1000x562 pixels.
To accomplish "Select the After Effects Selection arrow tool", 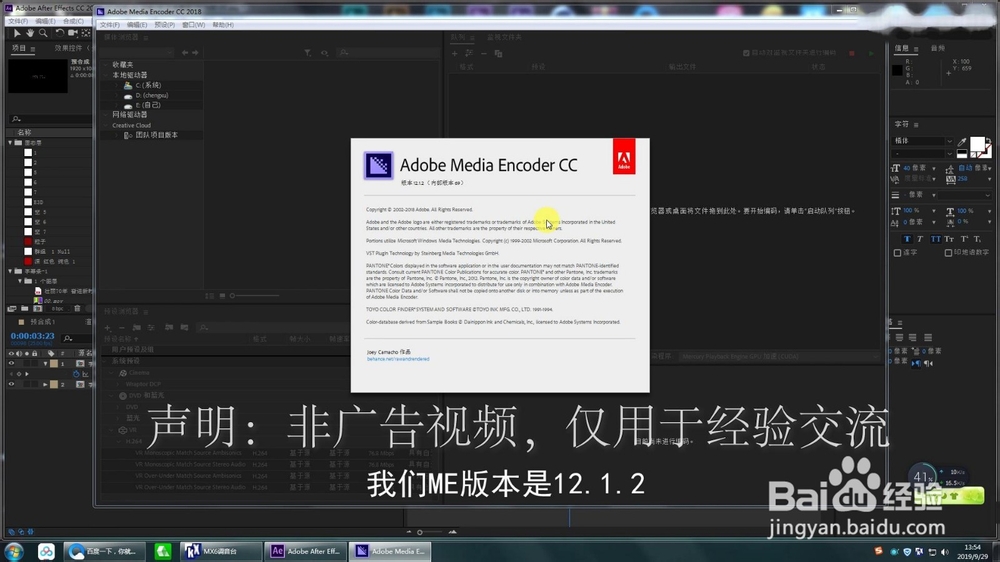I will click(x=17, y=33).
